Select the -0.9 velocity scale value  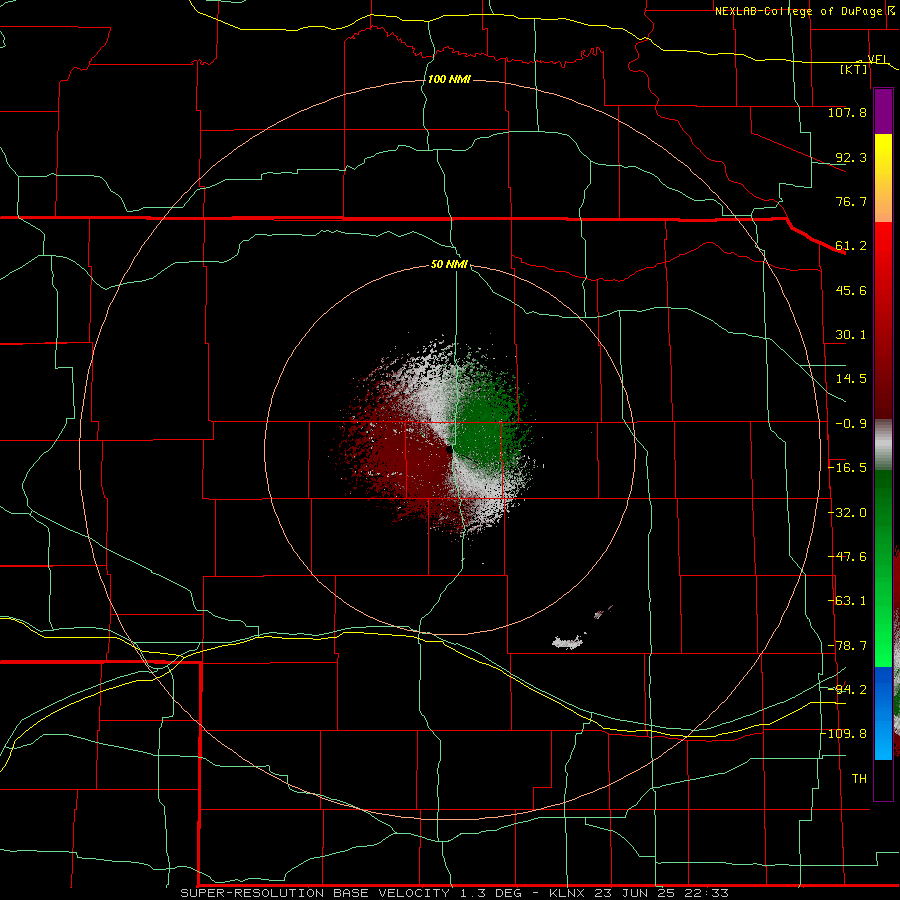[x=851, y=424]
